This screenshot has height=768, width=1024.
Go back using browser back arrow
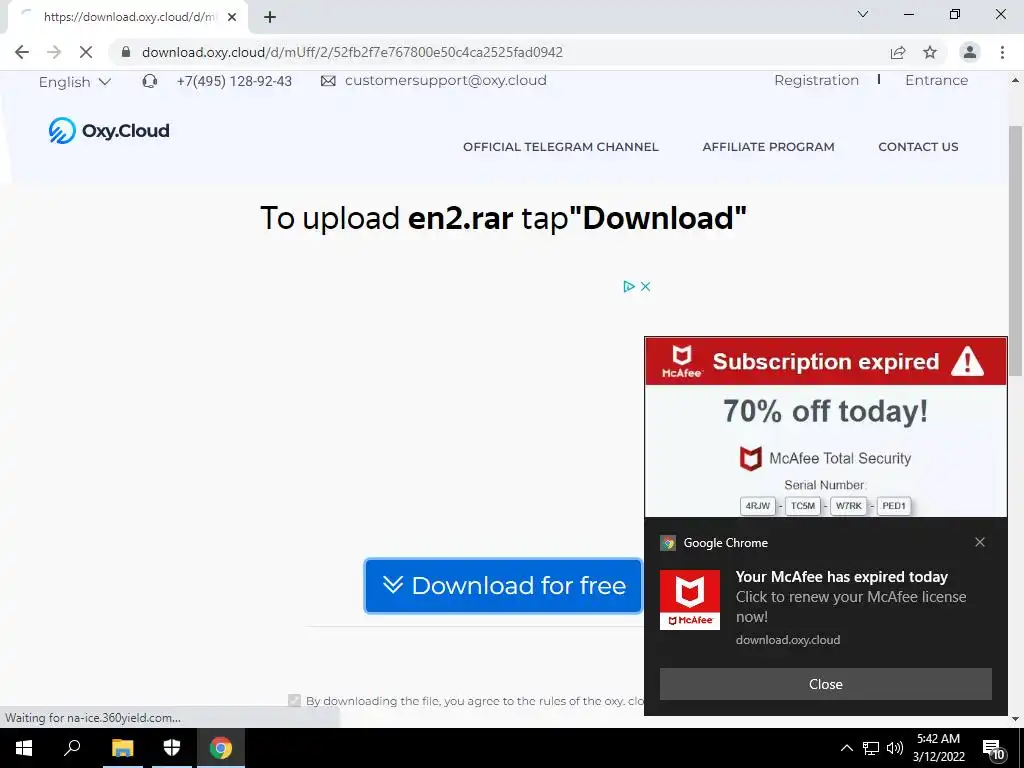click(x=22, y=52)
